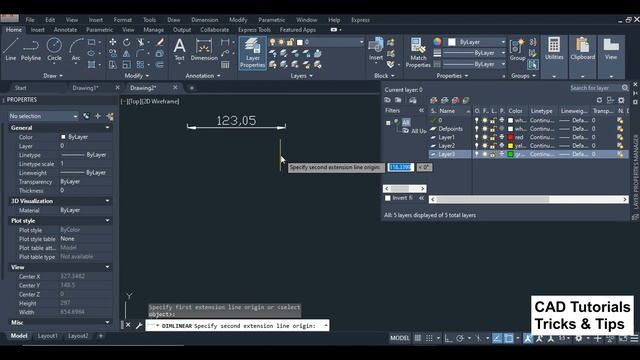Toggle lock icon for layer 0
640x360 pixels.
(493, 120)
